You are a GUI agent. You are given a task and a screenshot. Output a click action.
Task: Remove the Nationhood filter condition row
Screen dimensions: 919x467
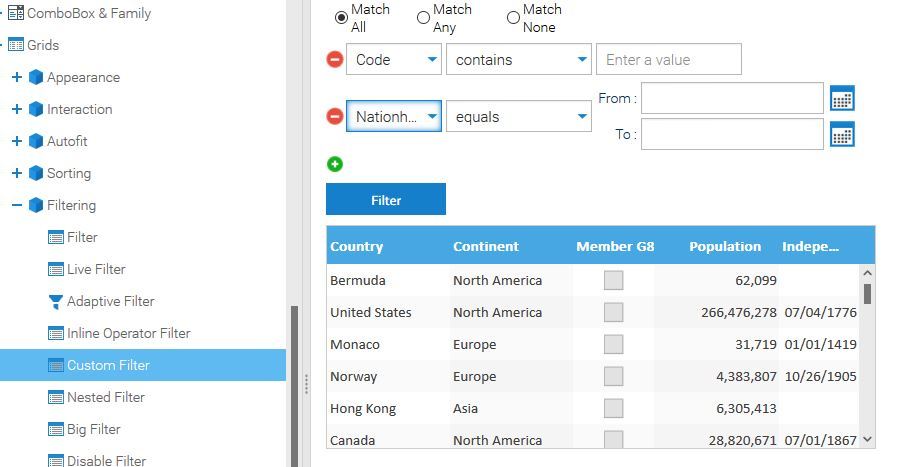335,117
